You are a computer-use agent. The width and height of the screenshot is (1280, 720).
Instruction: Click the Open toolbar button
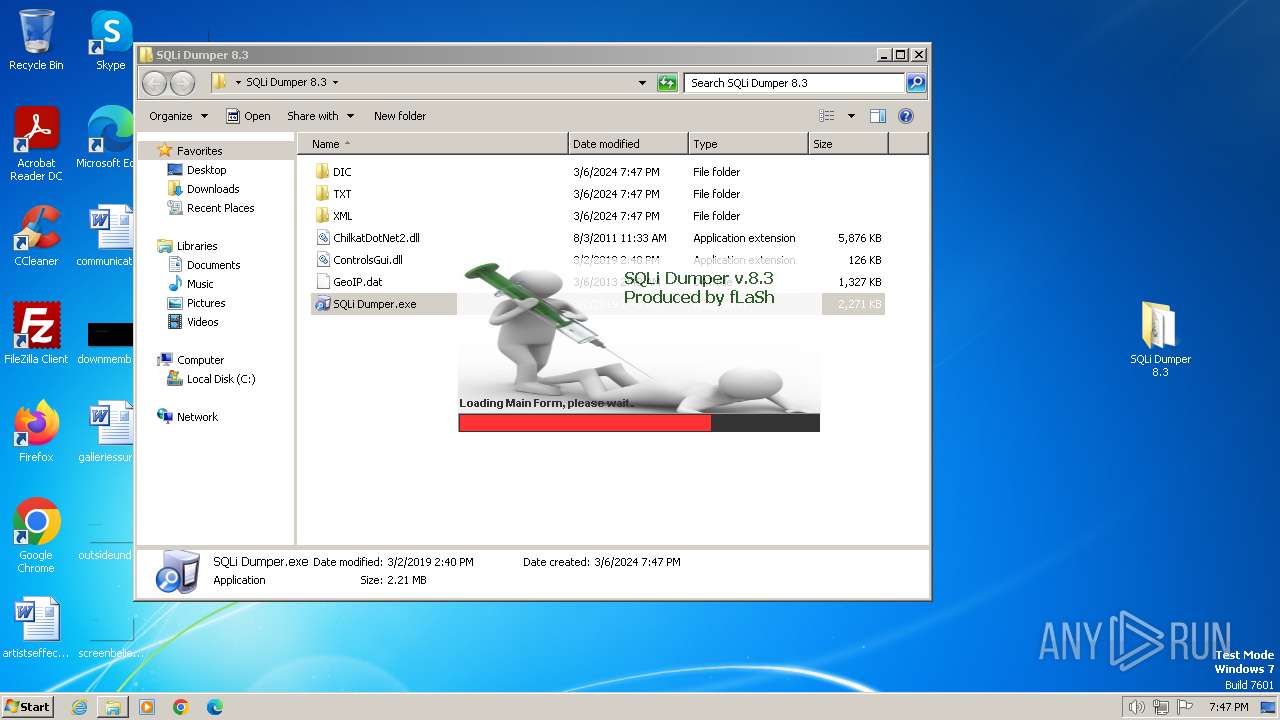tap(248, 116)
